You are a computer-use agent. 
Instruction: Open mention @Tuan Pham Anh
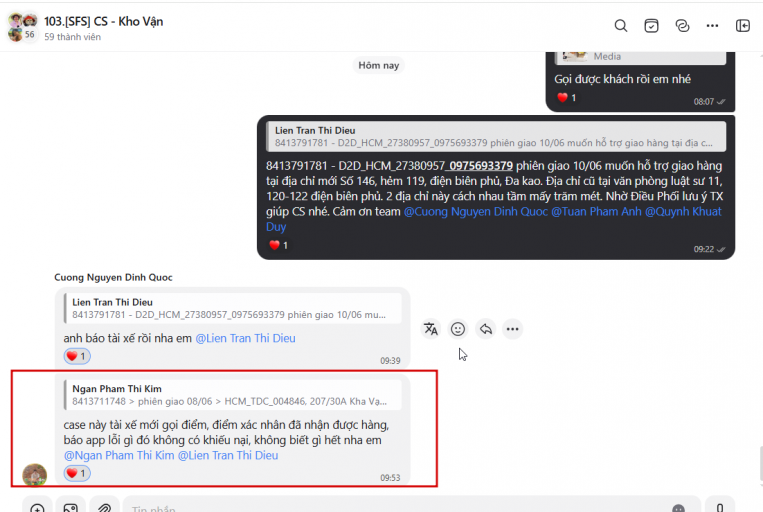[596, 212]
